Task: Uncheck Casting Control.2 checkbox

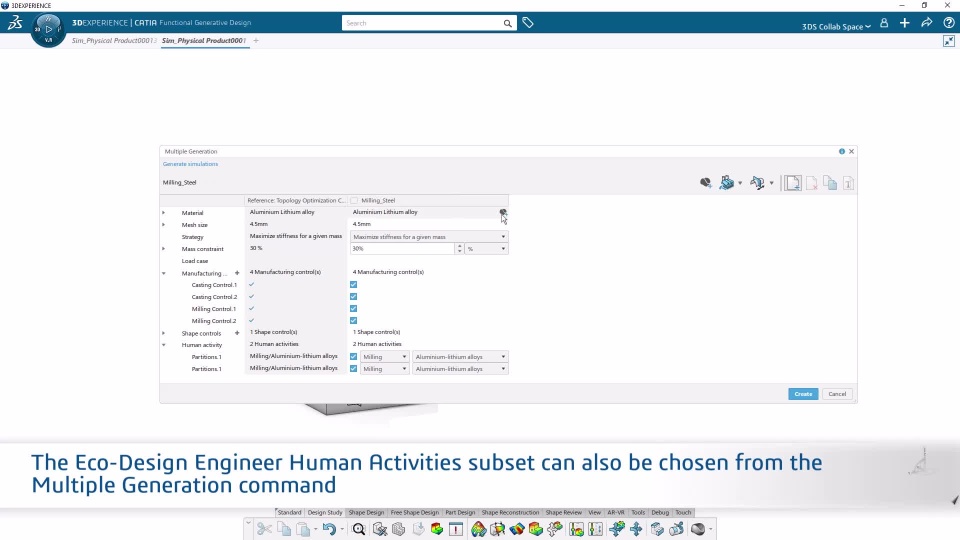Action: click(353, 296)
